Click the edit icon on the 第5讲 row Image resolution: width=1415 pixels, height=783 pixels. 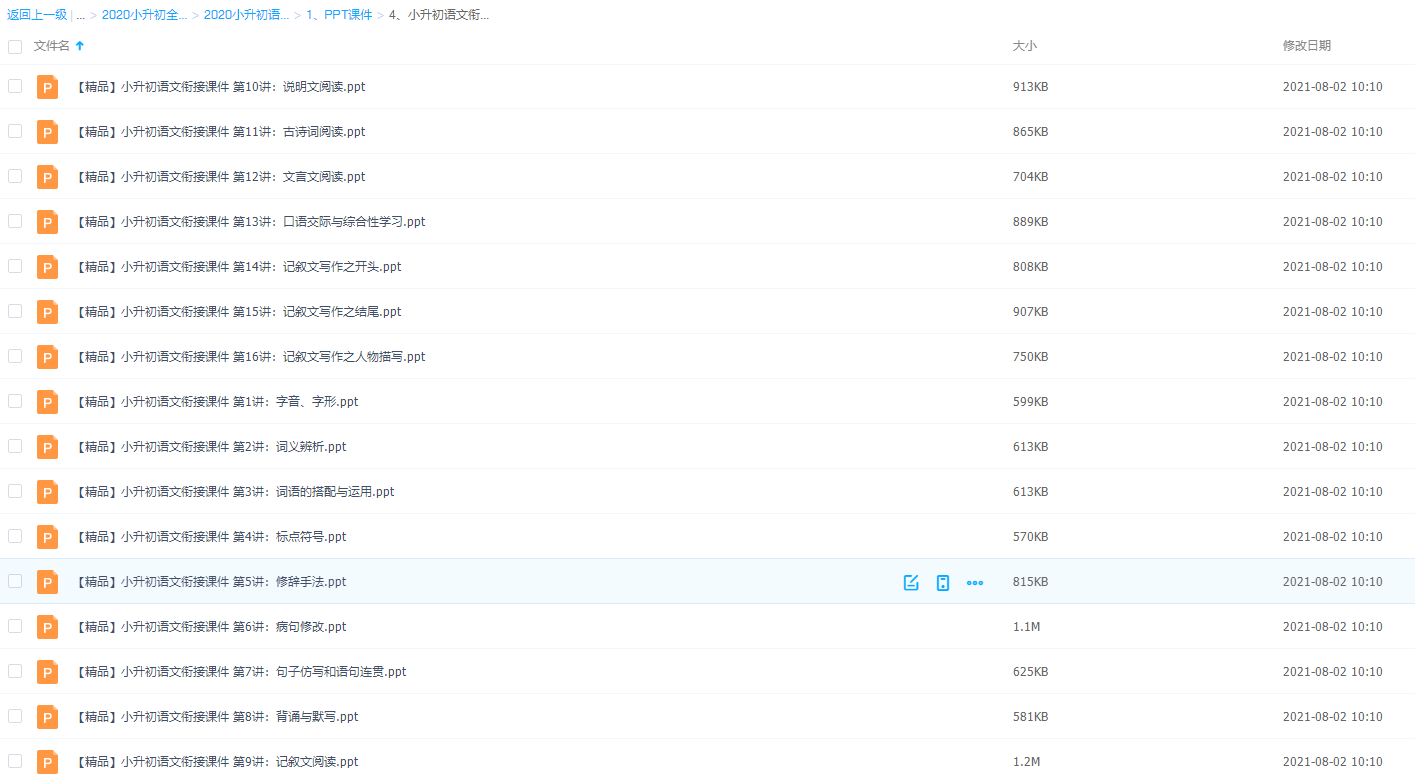[911, 583]
